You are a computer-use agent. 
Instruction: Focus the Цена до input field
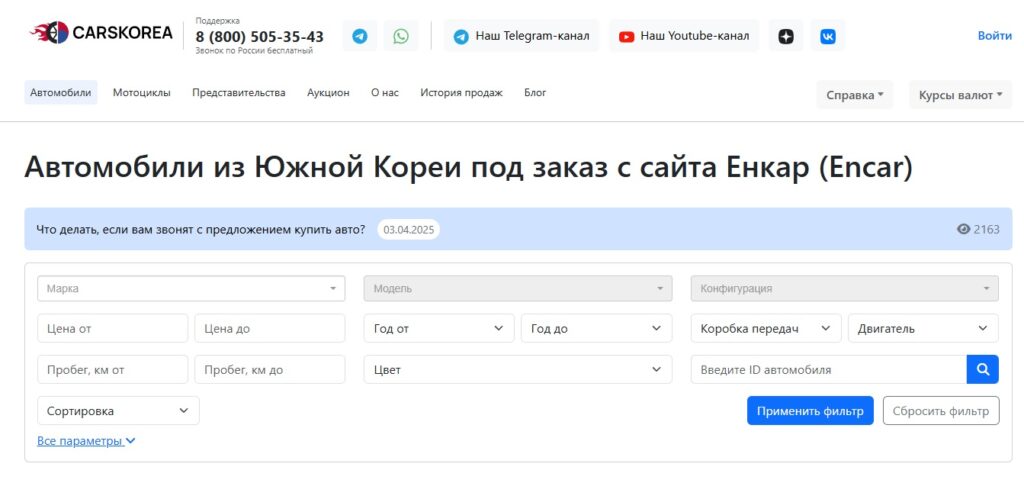point(270,328)
